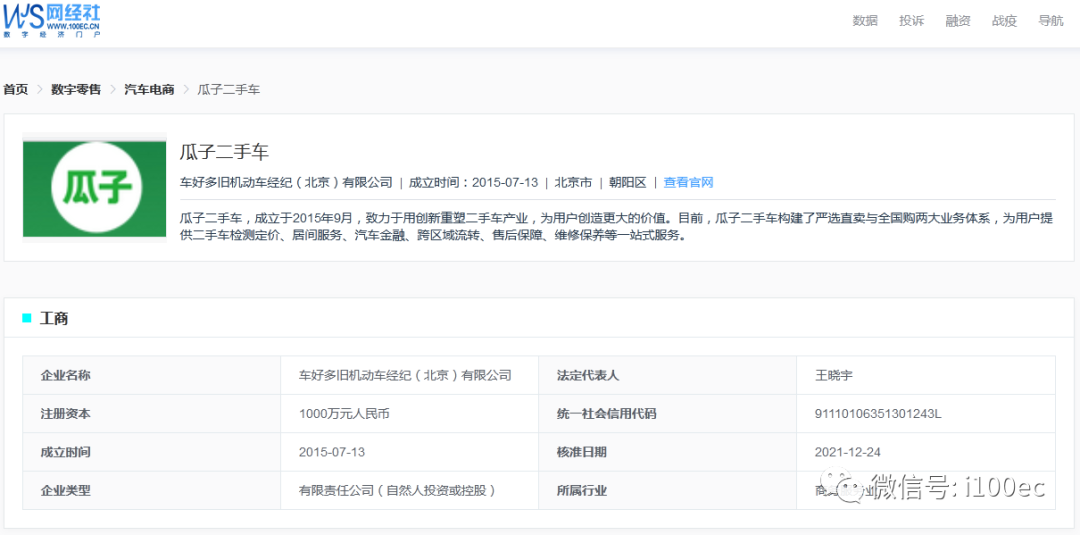Click the company description paragraph
Image resolution: width=1080 pixels, height=535 pixels.
[616, 227]
